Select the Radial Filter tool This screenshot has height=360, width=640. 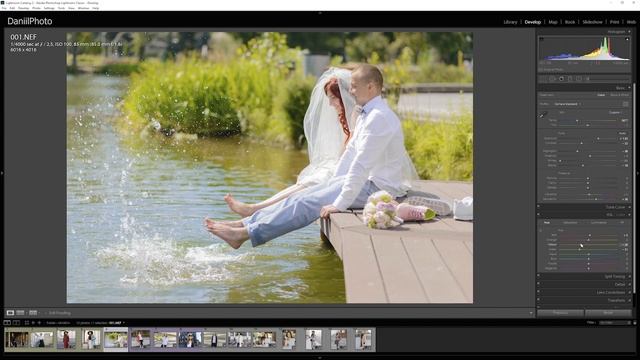point(578,79)
